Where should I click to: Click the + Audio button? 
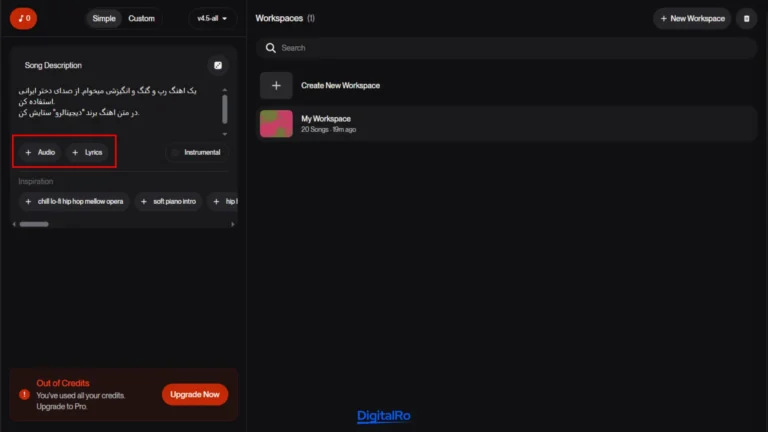[40, 153]
